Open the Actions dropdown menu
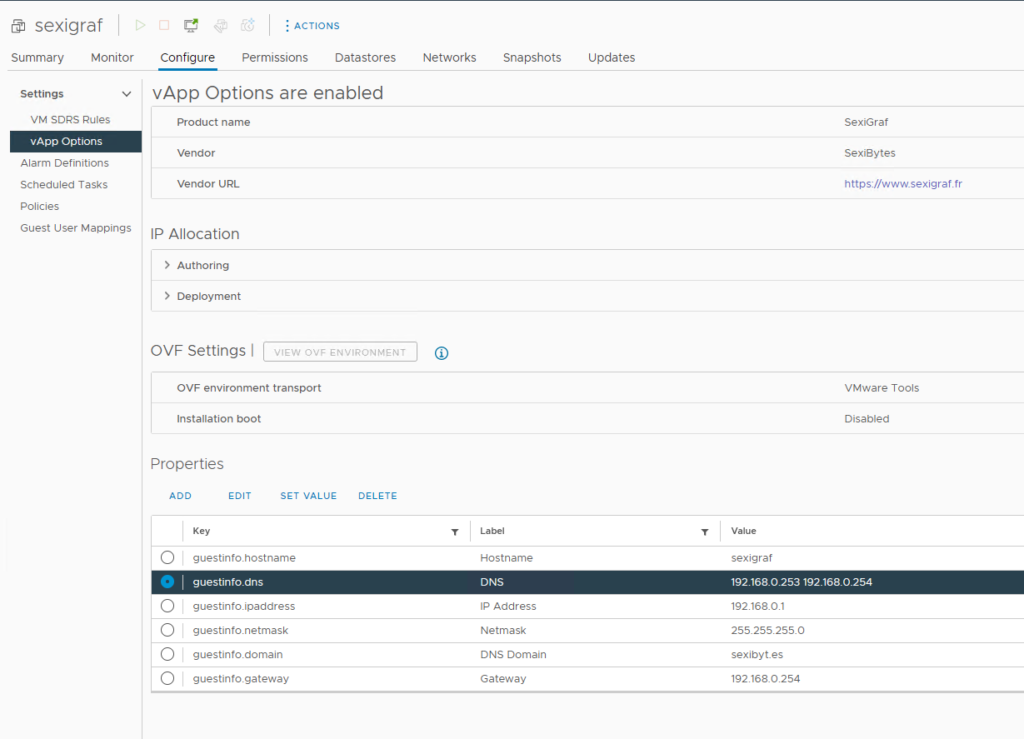Viewport: 1024px width, 739px height. point(312,26)
